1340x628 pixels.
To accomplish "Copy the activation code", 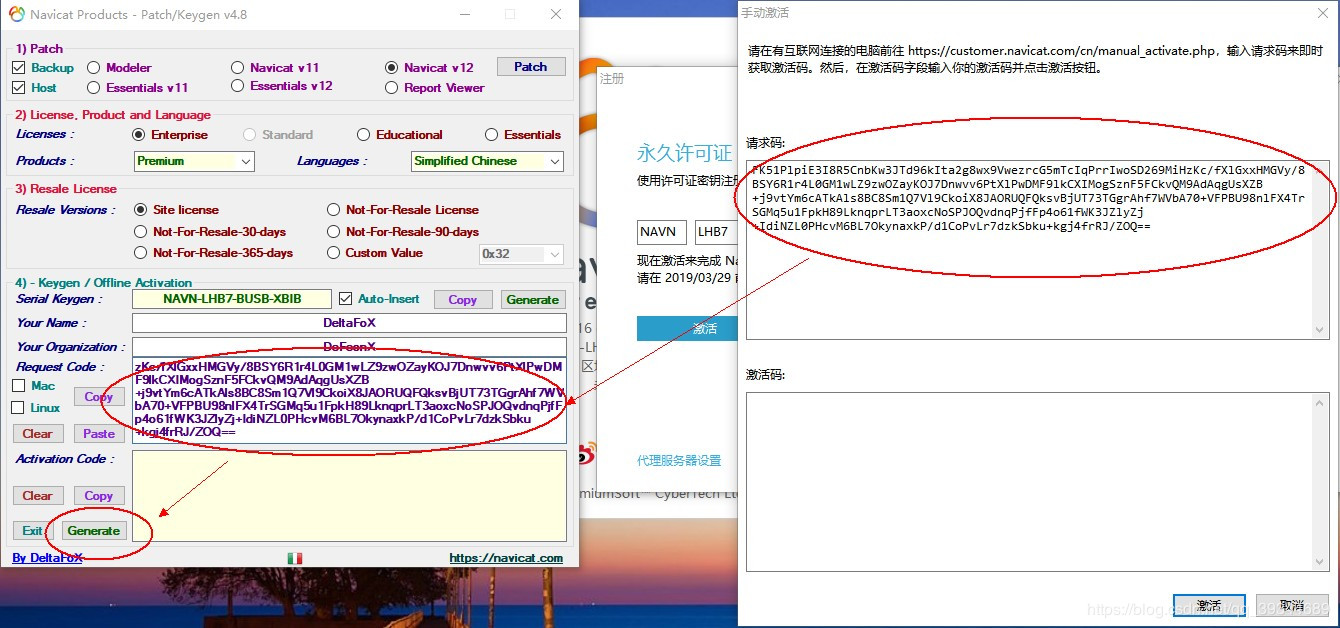I will pyautogui.click(x=99, y=496).
